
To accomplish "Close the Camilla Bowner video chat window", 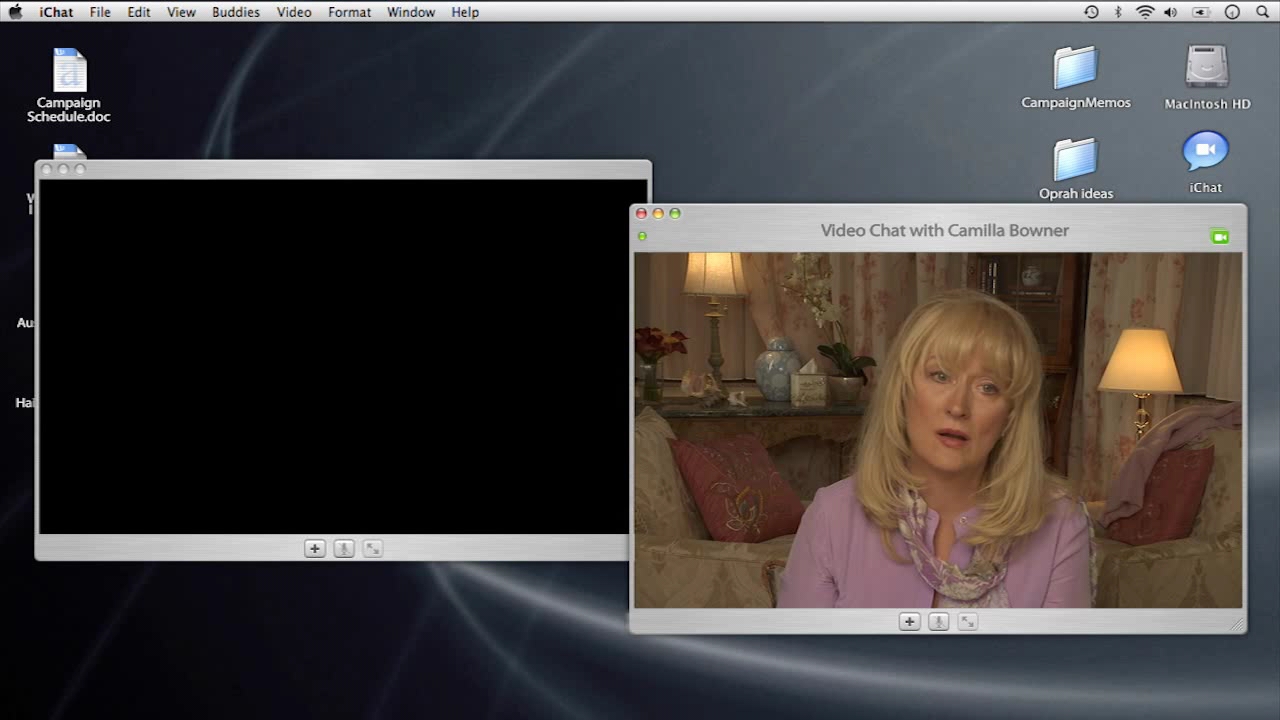I will (641, 213).
